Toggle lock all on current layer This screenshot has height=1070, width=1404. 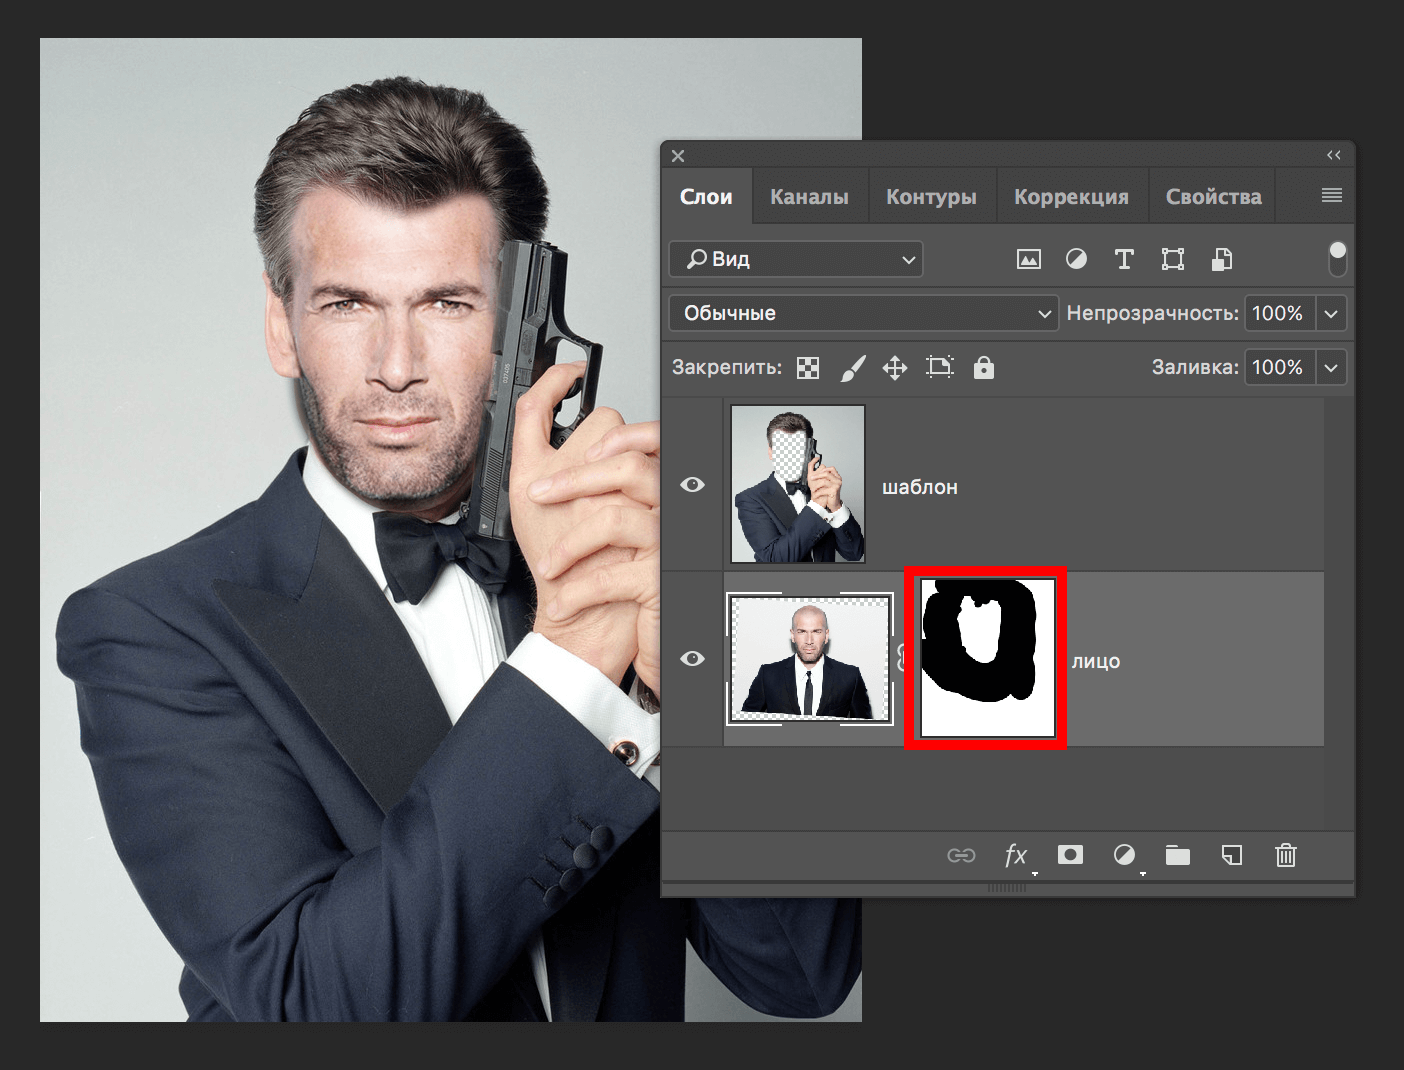984,367
